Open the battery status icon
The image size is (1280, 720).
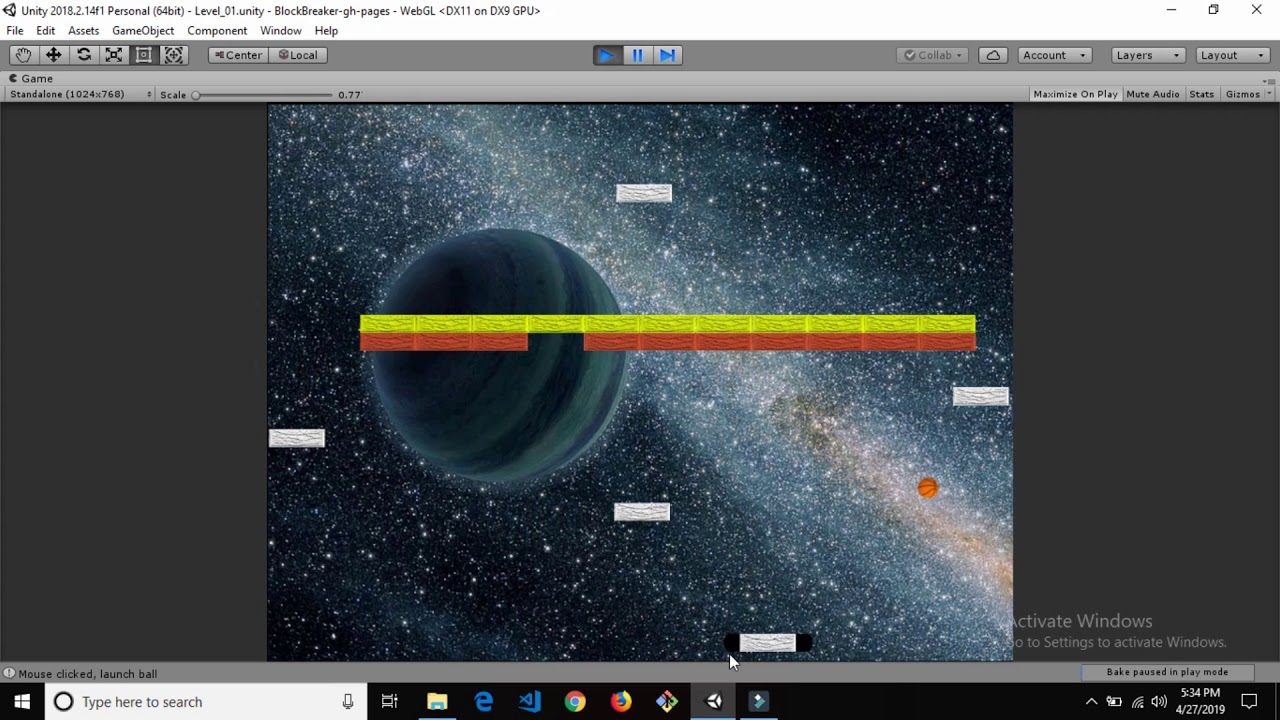point(1114,702)
